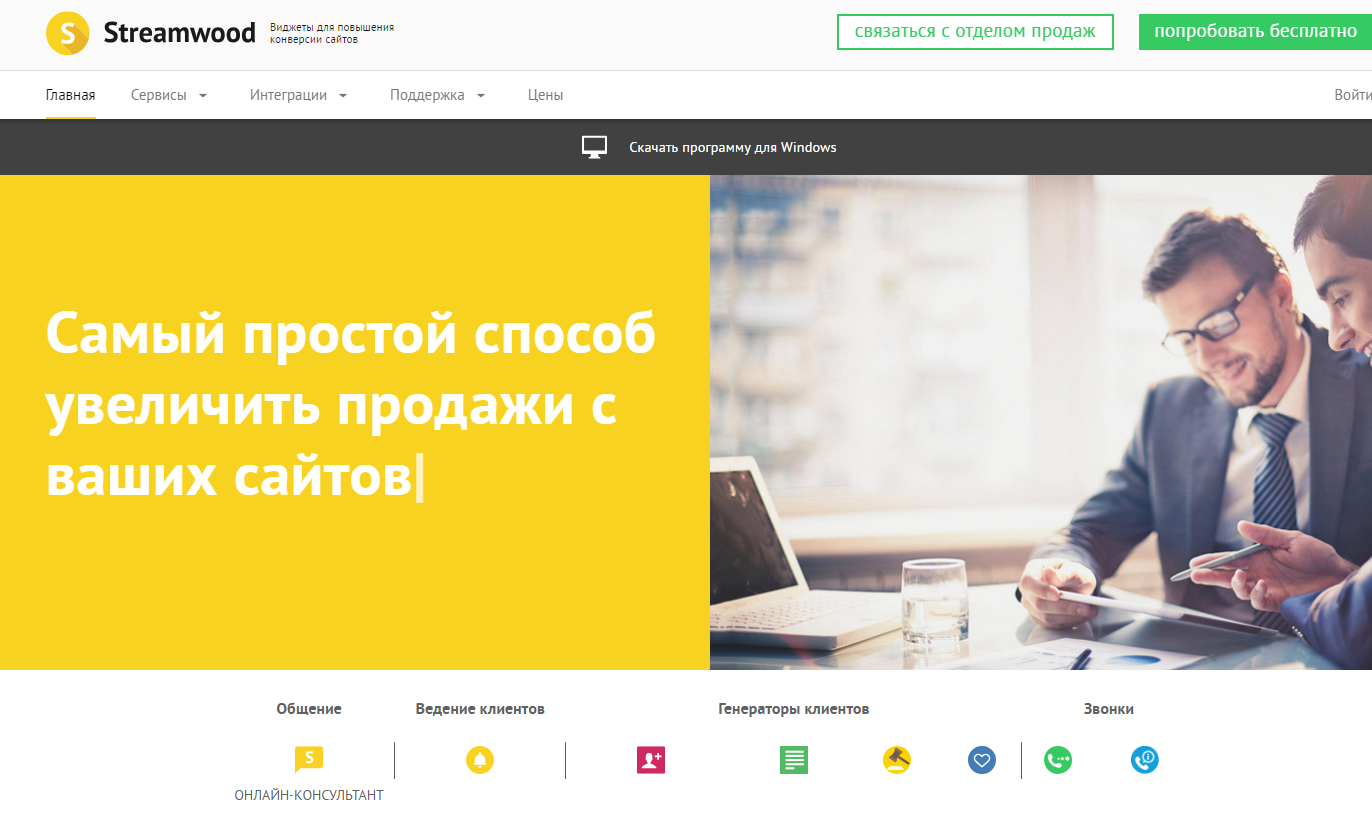Image resolution: width=1372 pixels, height=818 pixels.
Task: Click the monitor icon in the download bar
Action: 595,147
